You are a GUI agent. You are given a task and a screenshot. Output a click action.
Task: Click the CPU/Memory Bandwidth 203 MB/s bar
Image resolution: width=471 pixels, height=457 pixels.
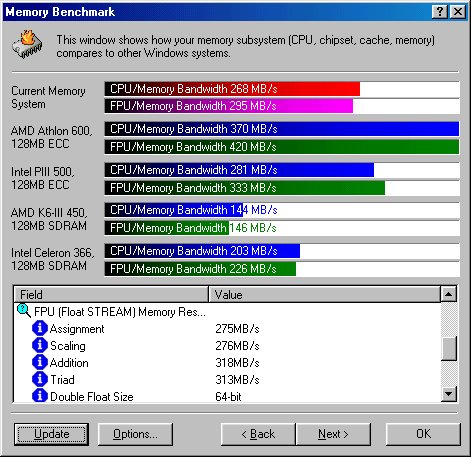pyautogui.click(x=202, y=251)
